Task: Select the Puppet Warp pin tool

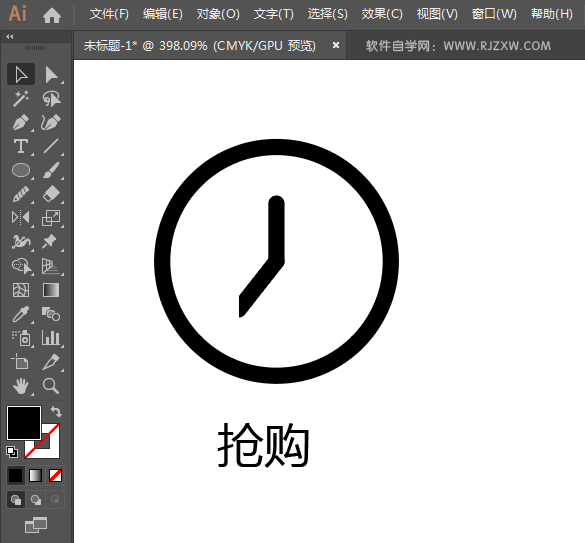Action: 51,242
